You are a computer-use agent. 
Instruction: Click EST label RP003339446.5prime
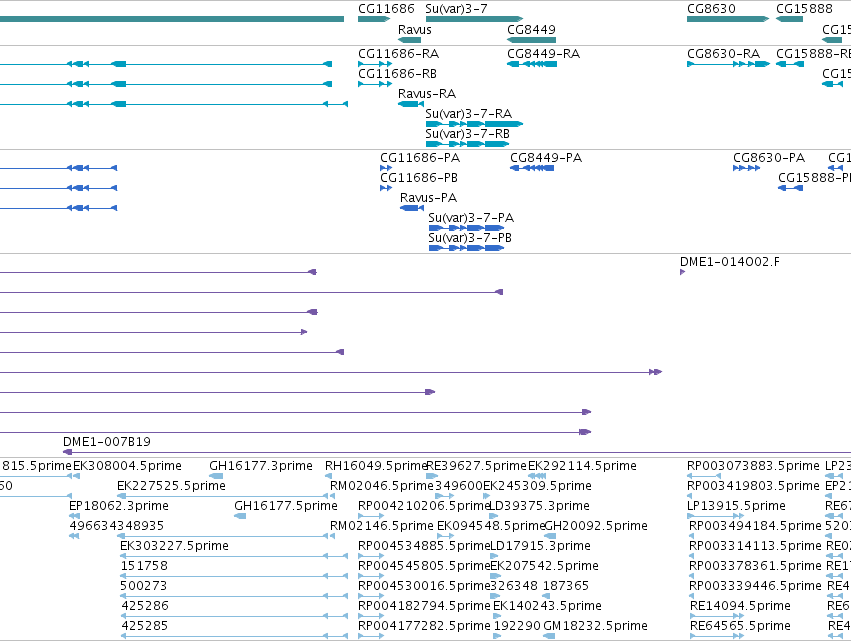[755, 586]
